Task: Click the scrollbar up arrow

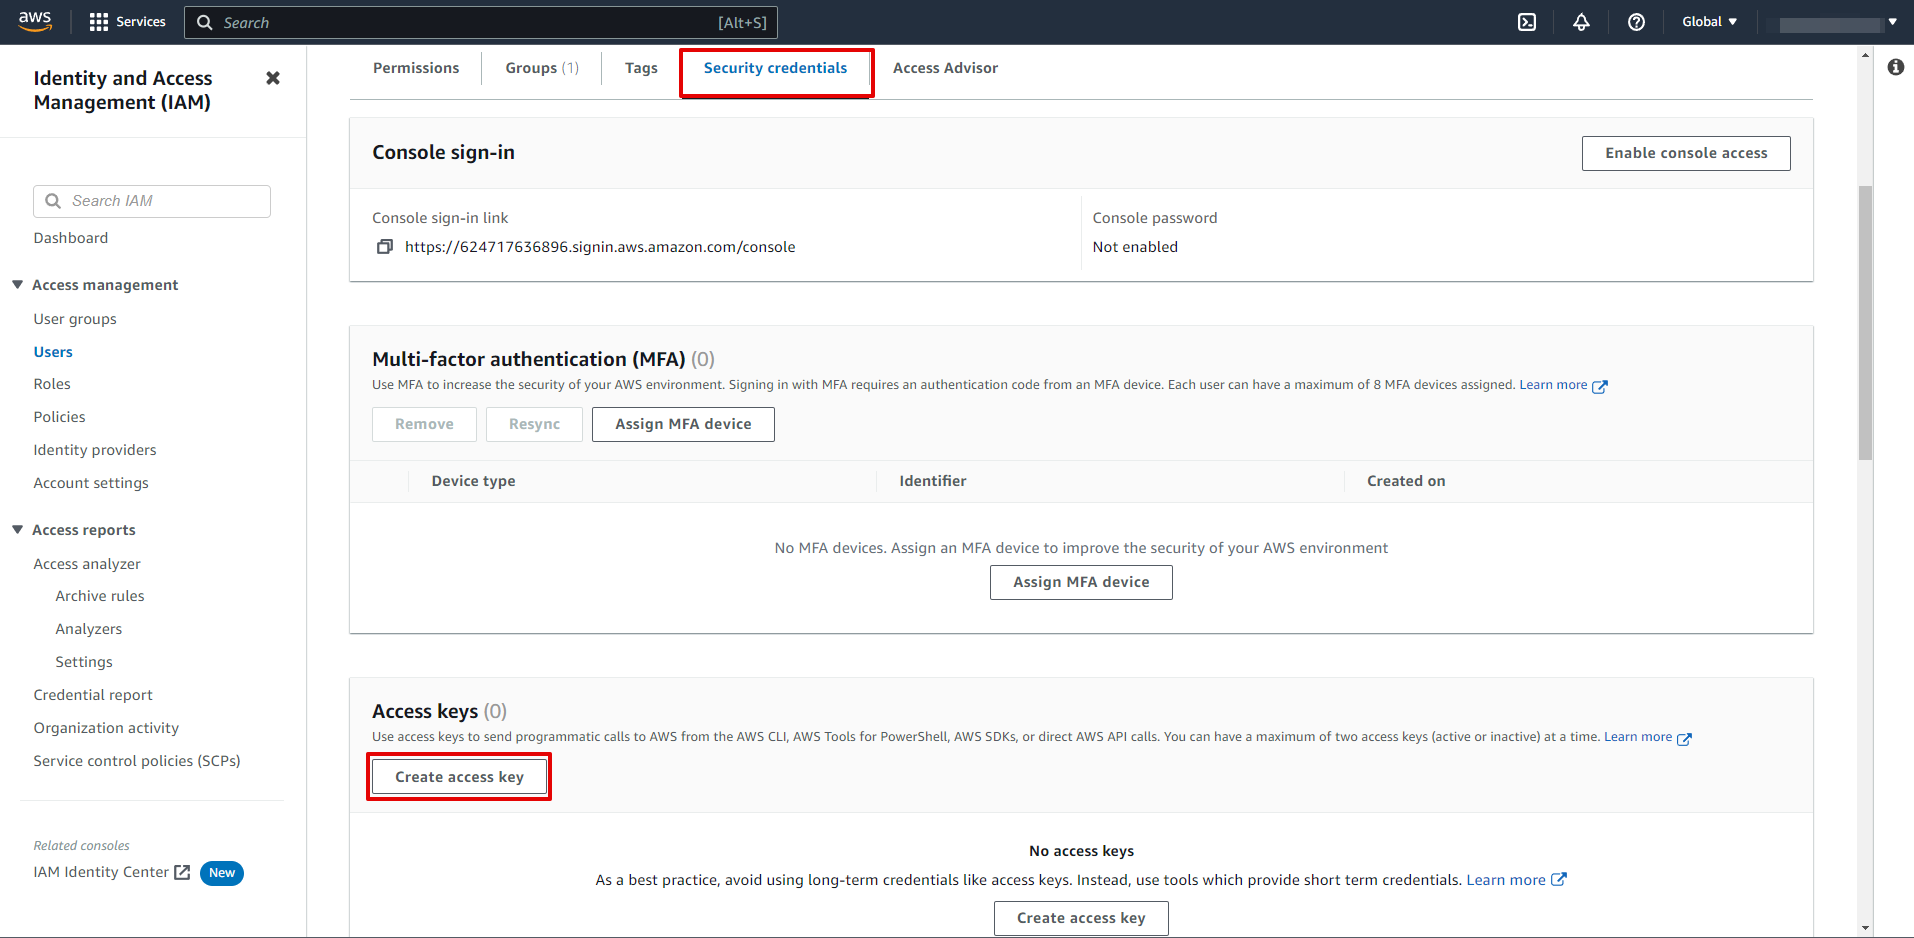Action: (1865, 55)
